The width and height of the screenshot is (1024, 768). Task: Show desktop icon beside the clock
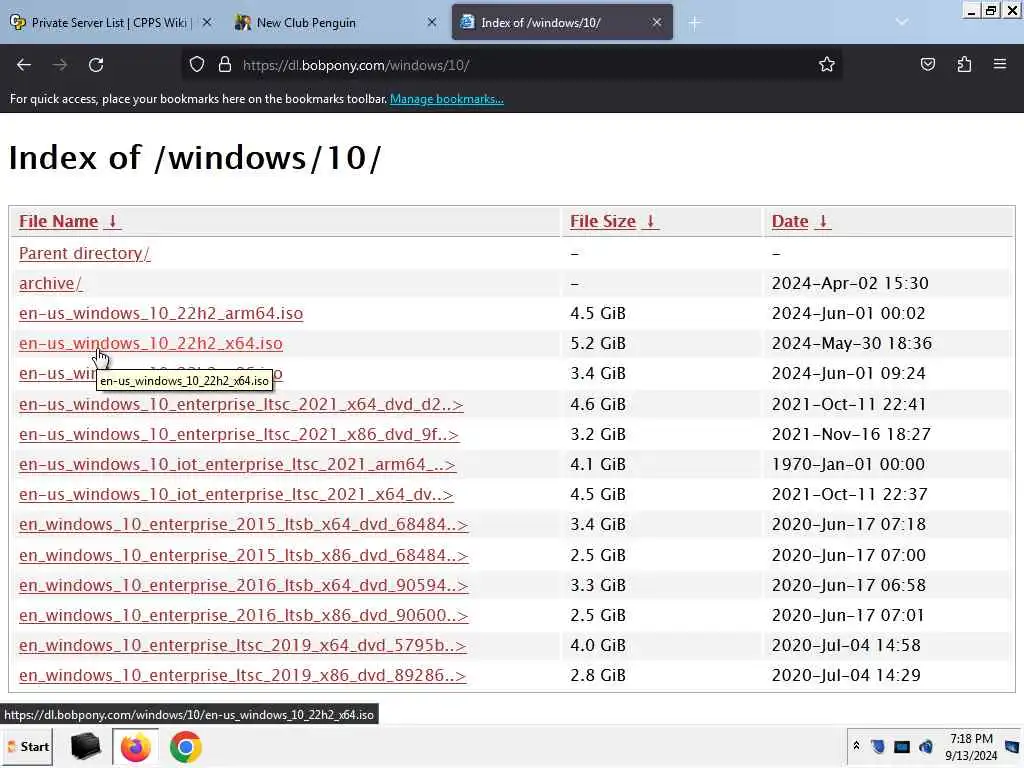1012,746
